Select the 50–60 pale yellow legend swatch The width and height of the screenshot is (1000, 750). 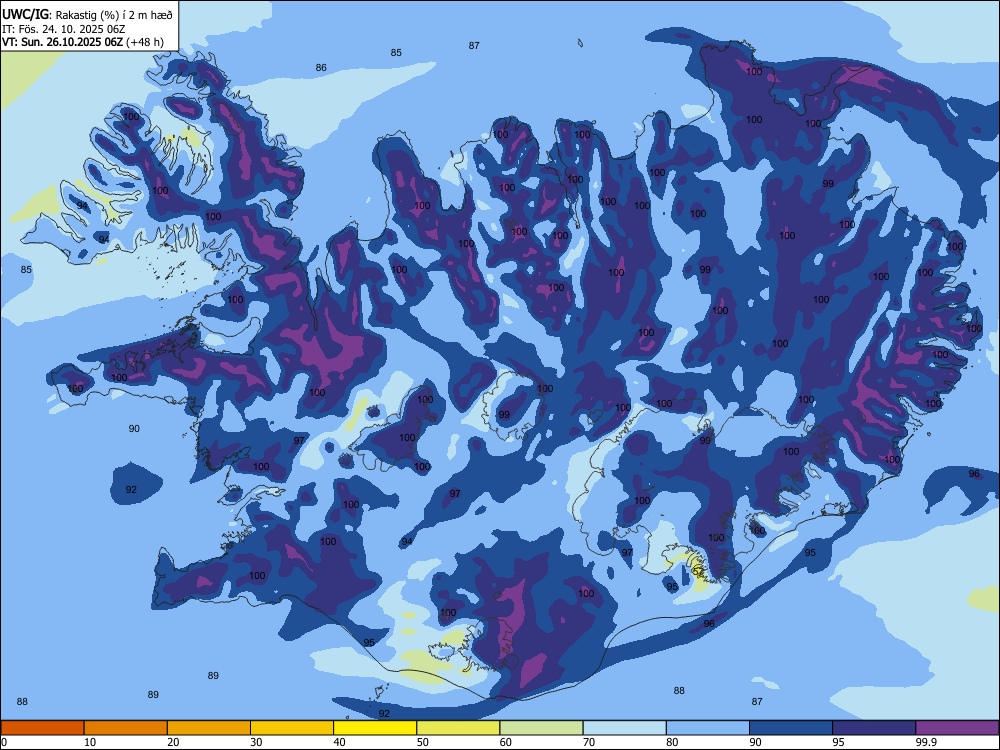(x=458, y=728)
